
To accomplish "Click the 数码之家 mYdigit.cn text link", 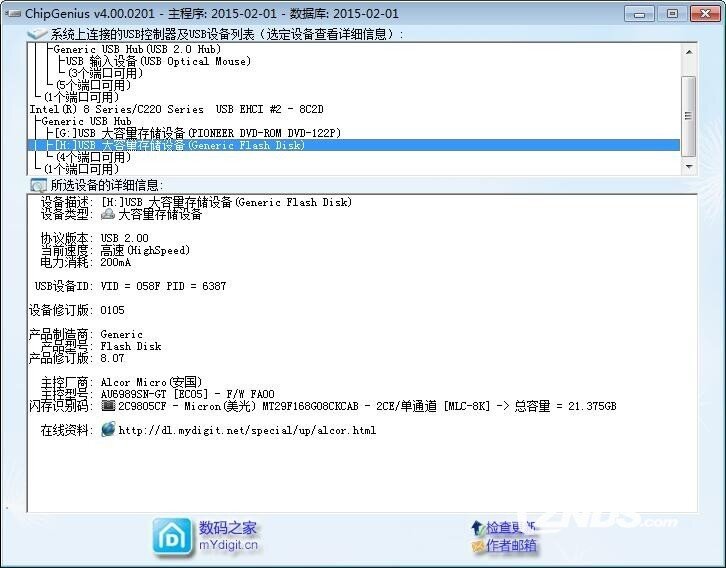I will (x=228, y=536).
